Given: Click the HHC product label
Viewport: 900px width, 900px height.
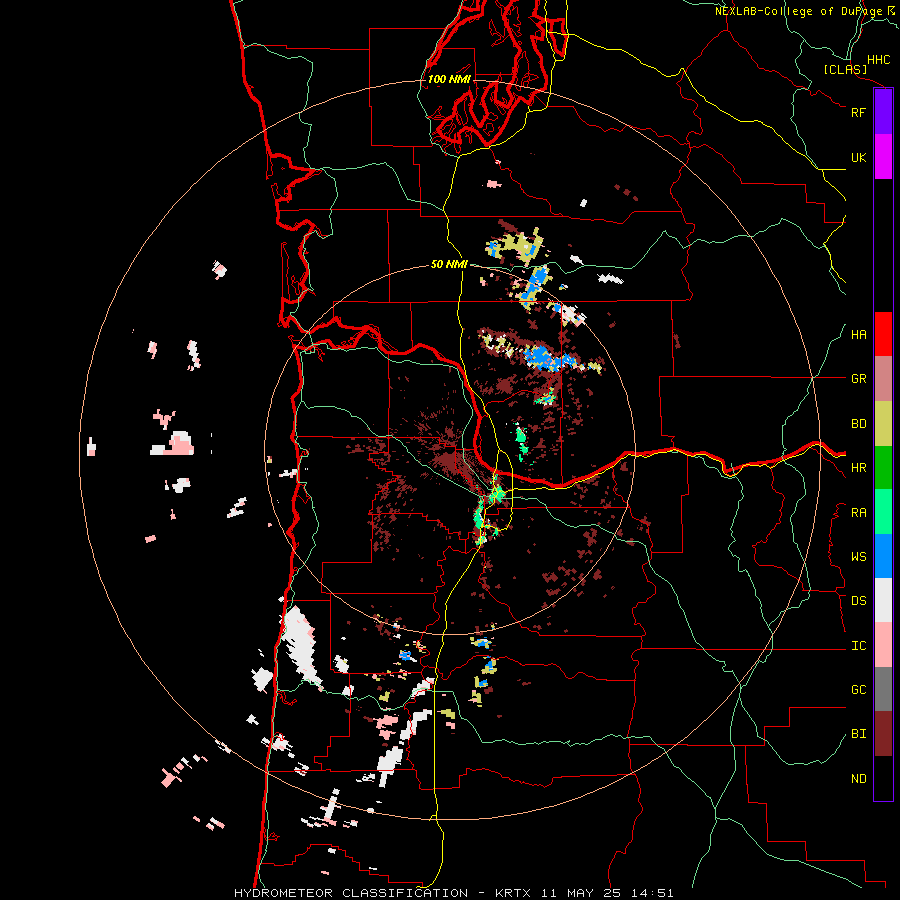Looking at the screenshot, I should 878,60.
